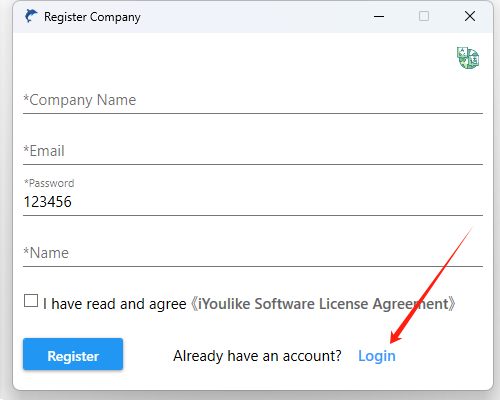This screenshot has height=400, width=500.
Task: Tick the license agreement checkbox
Action: 31,301
